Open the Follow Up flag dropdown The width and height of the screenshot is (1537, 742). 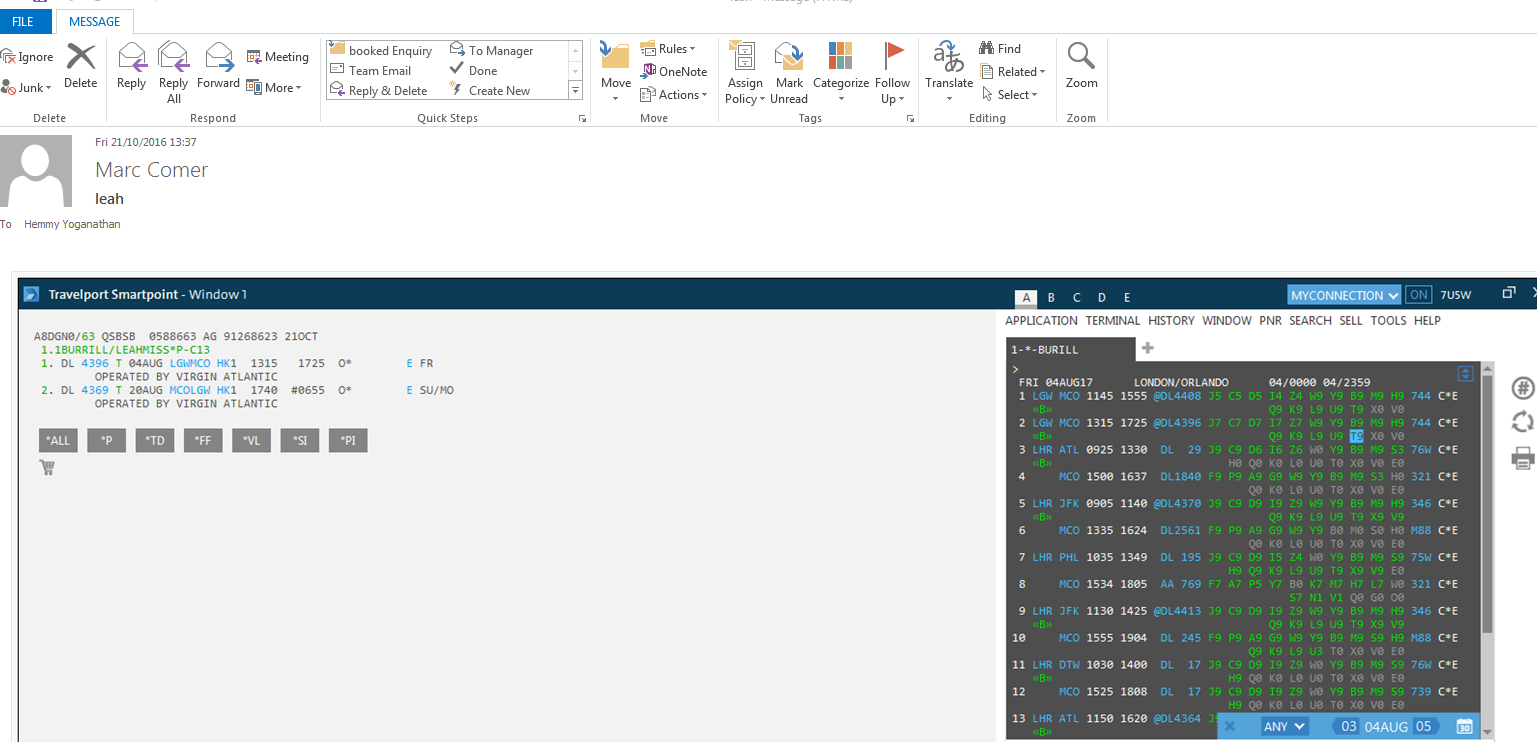[x=892, y=72]
